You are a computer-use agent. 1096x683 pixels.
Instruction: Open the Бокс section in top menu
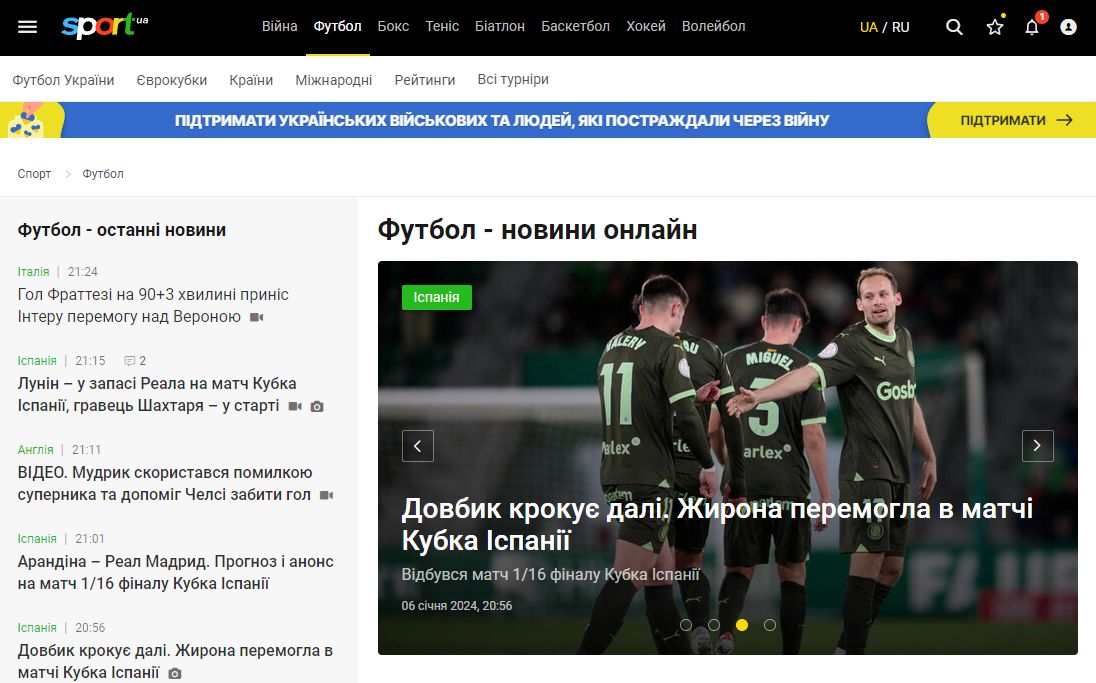point(393,26)
